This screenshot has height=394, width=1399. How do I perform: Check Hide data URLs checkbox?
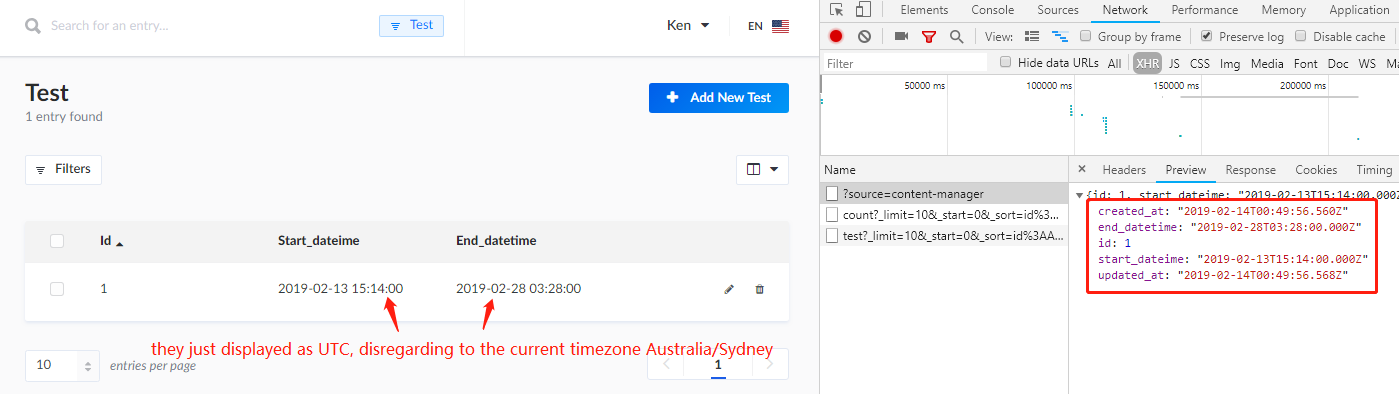coord(1006,62)
